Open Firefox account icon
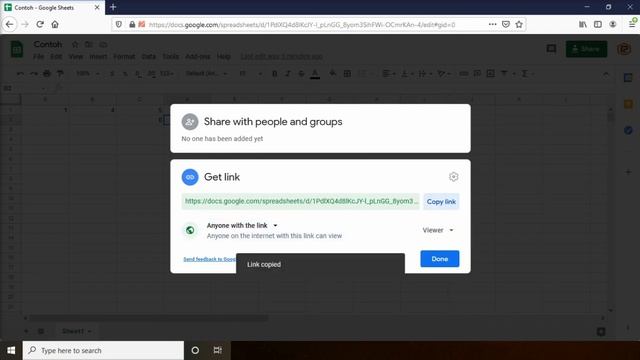Screen dimensions: 640x360 [613, 24]
